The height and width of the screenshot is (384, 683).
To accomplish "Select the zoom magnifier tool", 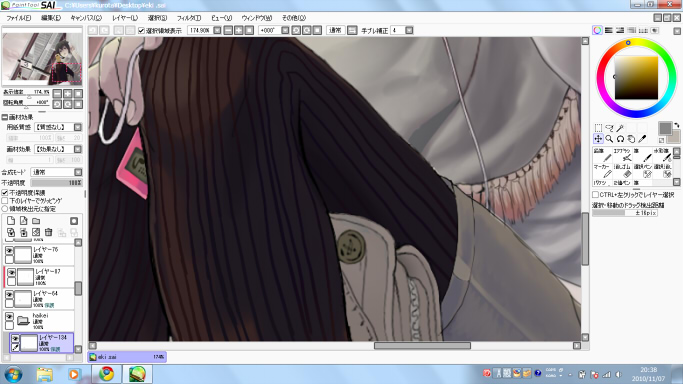I will point(609,139).
